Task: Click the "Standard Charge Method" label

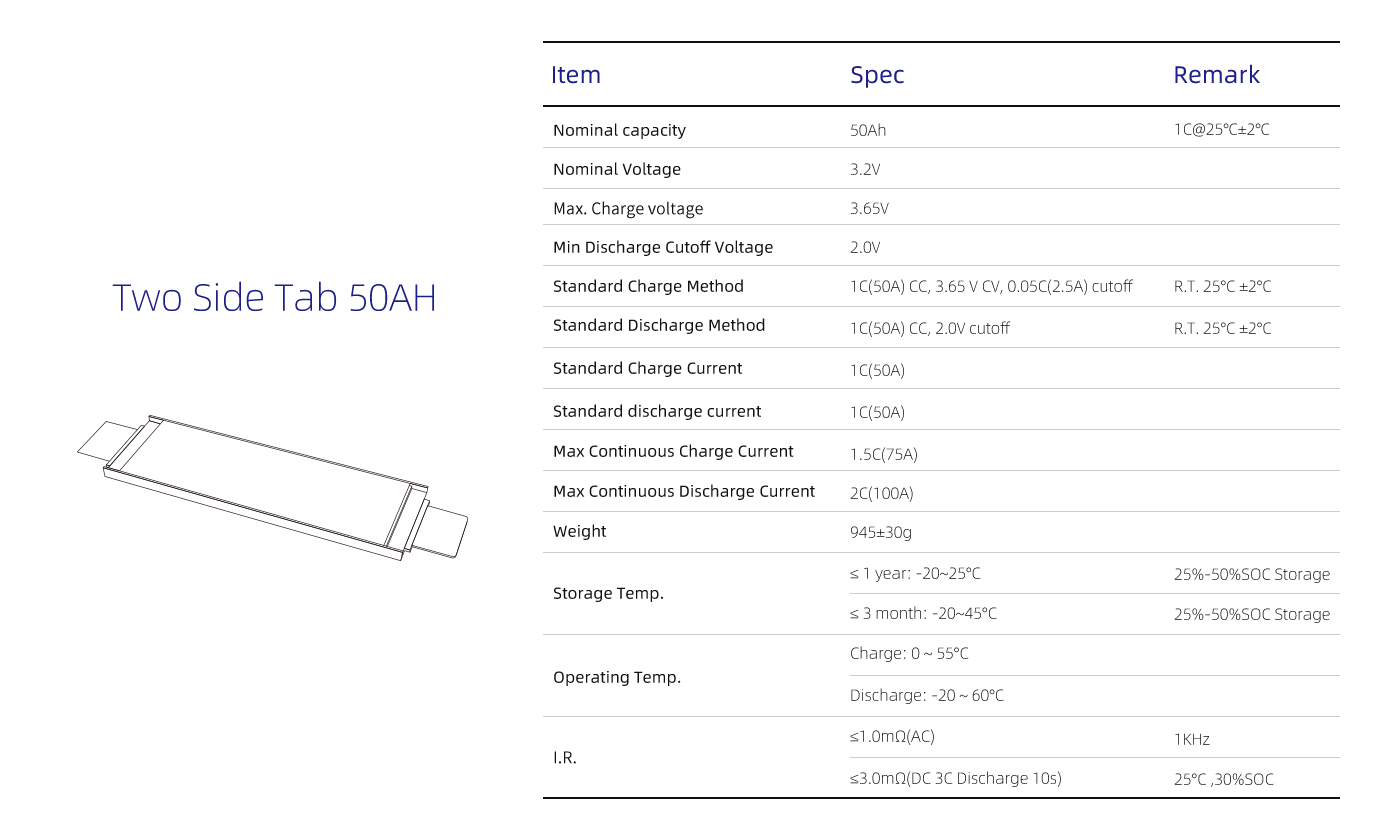Action: tap(648, 286)
